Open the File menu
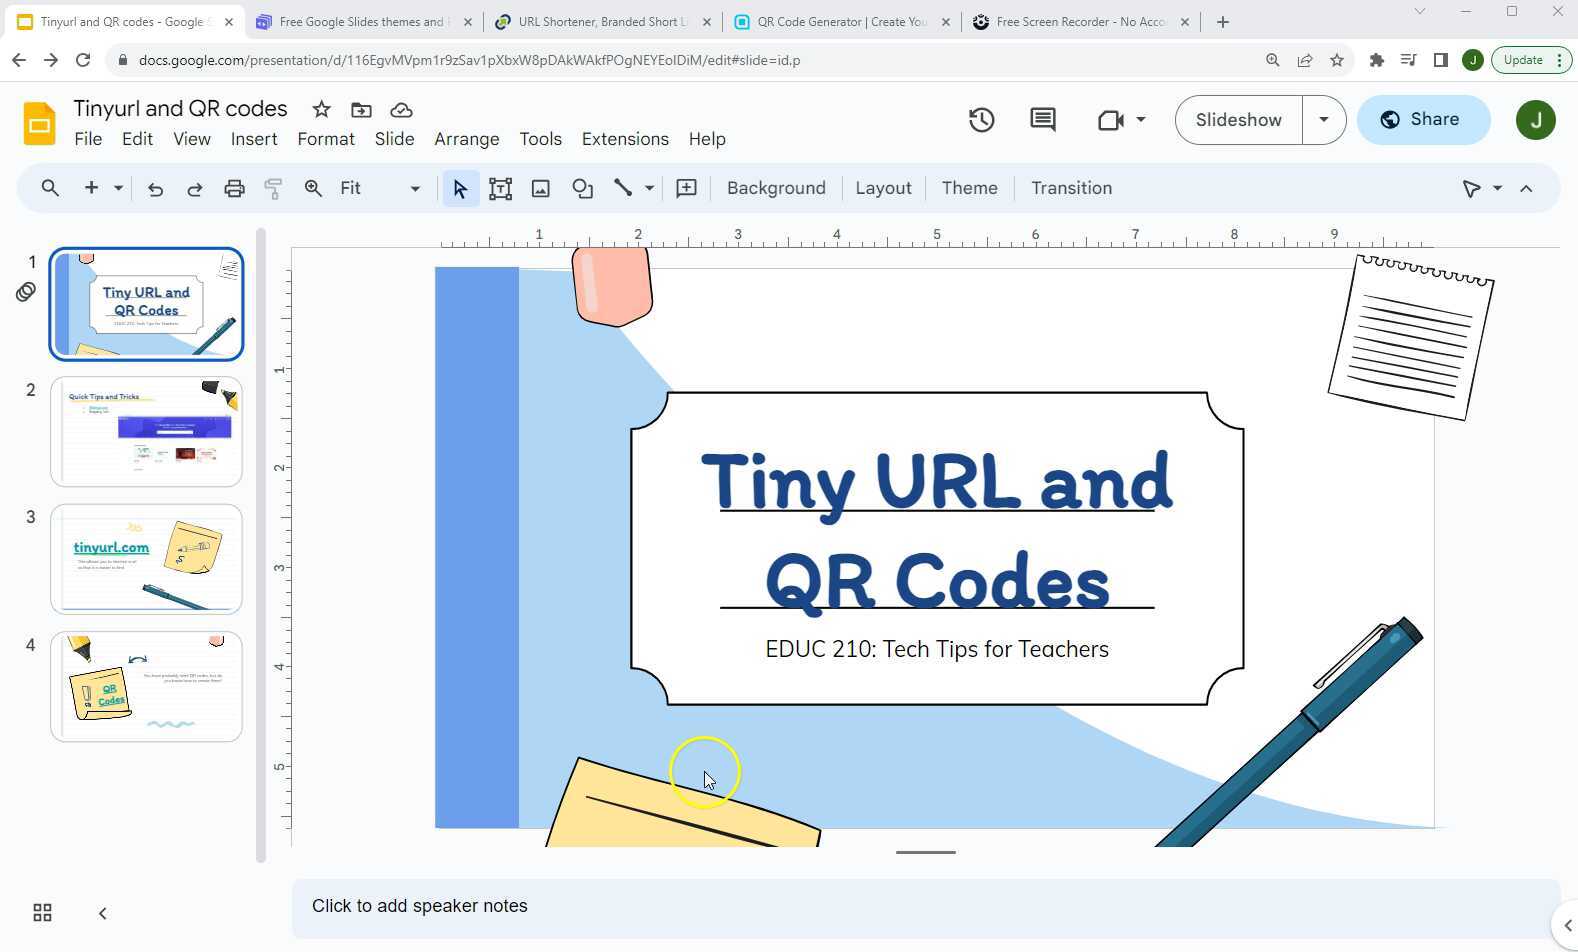Viewport: 1578px width, 952px height. click(x=88, y=139)
